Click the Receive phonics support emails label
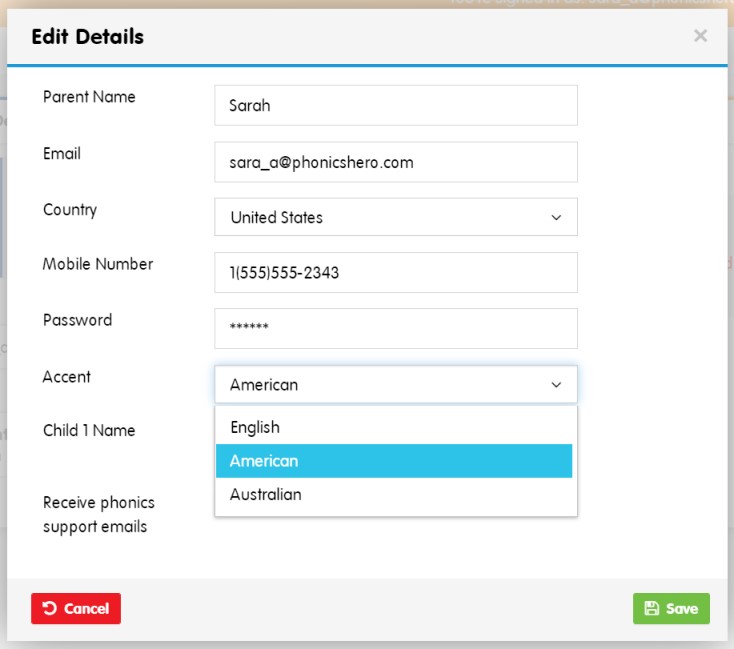Screen dimensions: 734x649 (x=99, y=514)
